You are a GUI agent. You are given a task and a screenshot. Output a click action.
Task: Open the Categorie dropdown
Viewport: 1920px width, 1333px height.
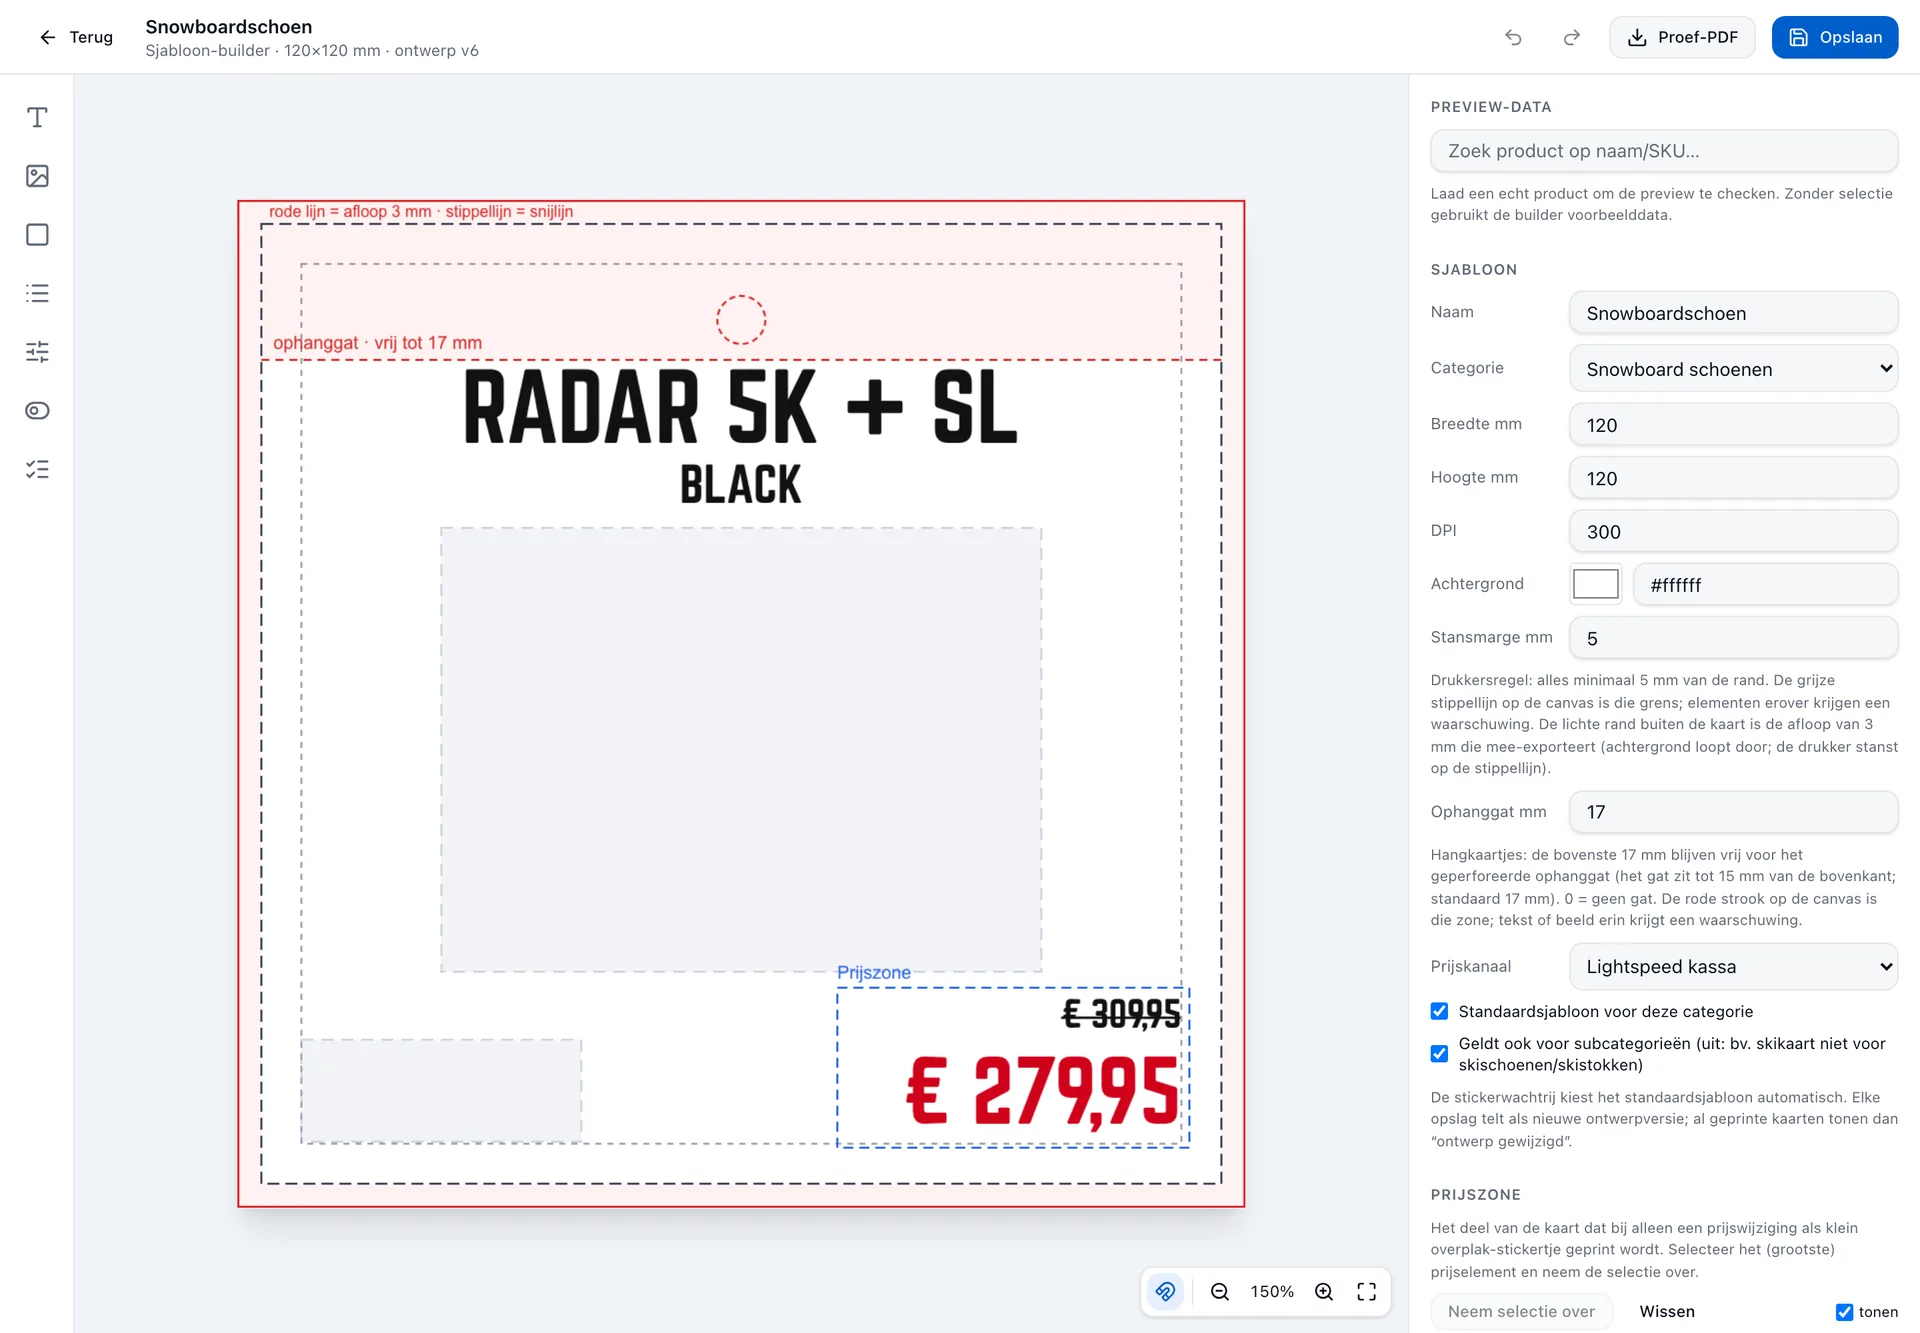point(1733,369)
